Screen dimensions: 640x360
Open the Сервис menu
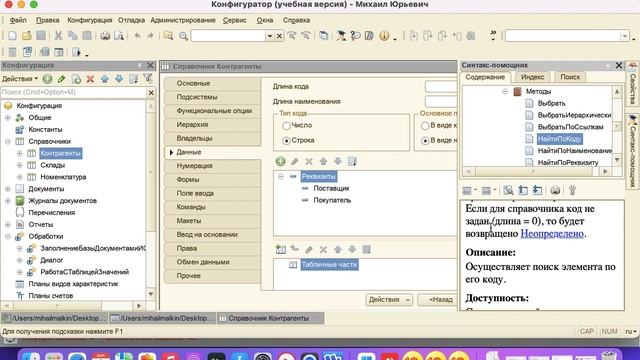click(235, 20)
